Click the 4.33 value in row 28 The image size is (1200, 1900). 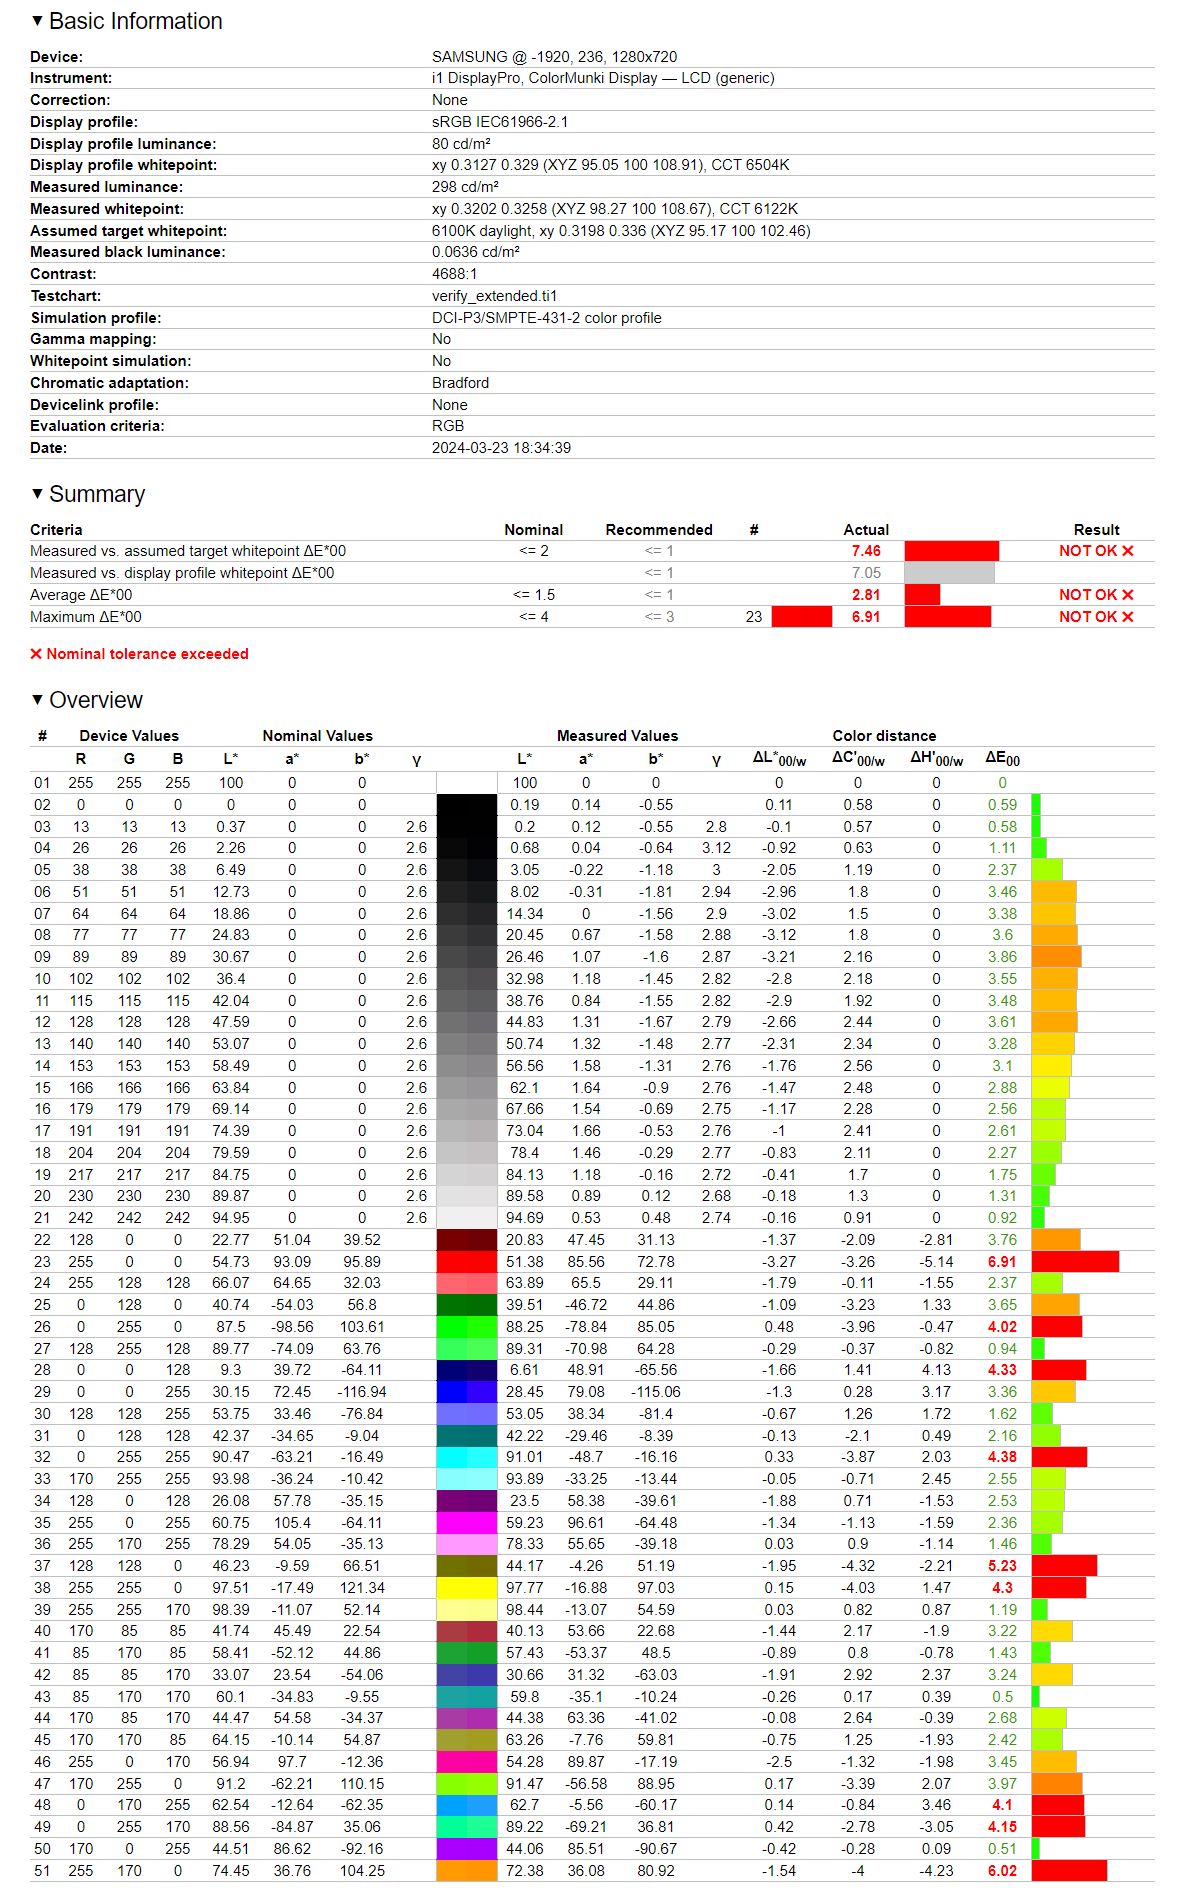point(1002,1370)
